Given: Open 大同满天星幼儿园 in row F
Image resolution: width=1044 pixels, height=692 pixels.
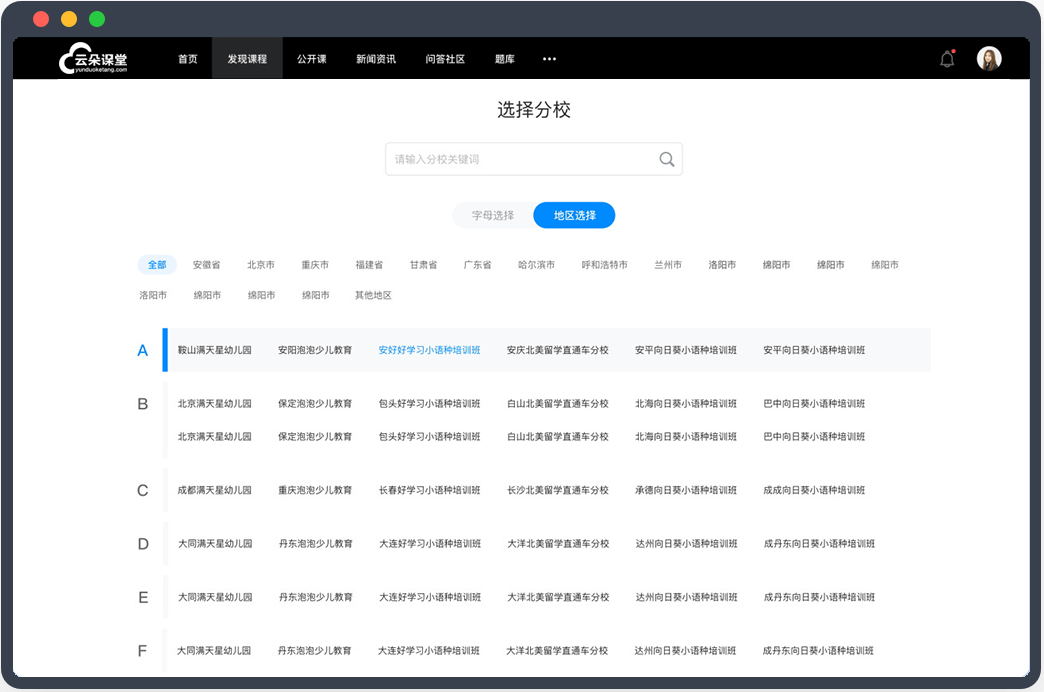Looking at the screenshot, I should tap(214, 651).
